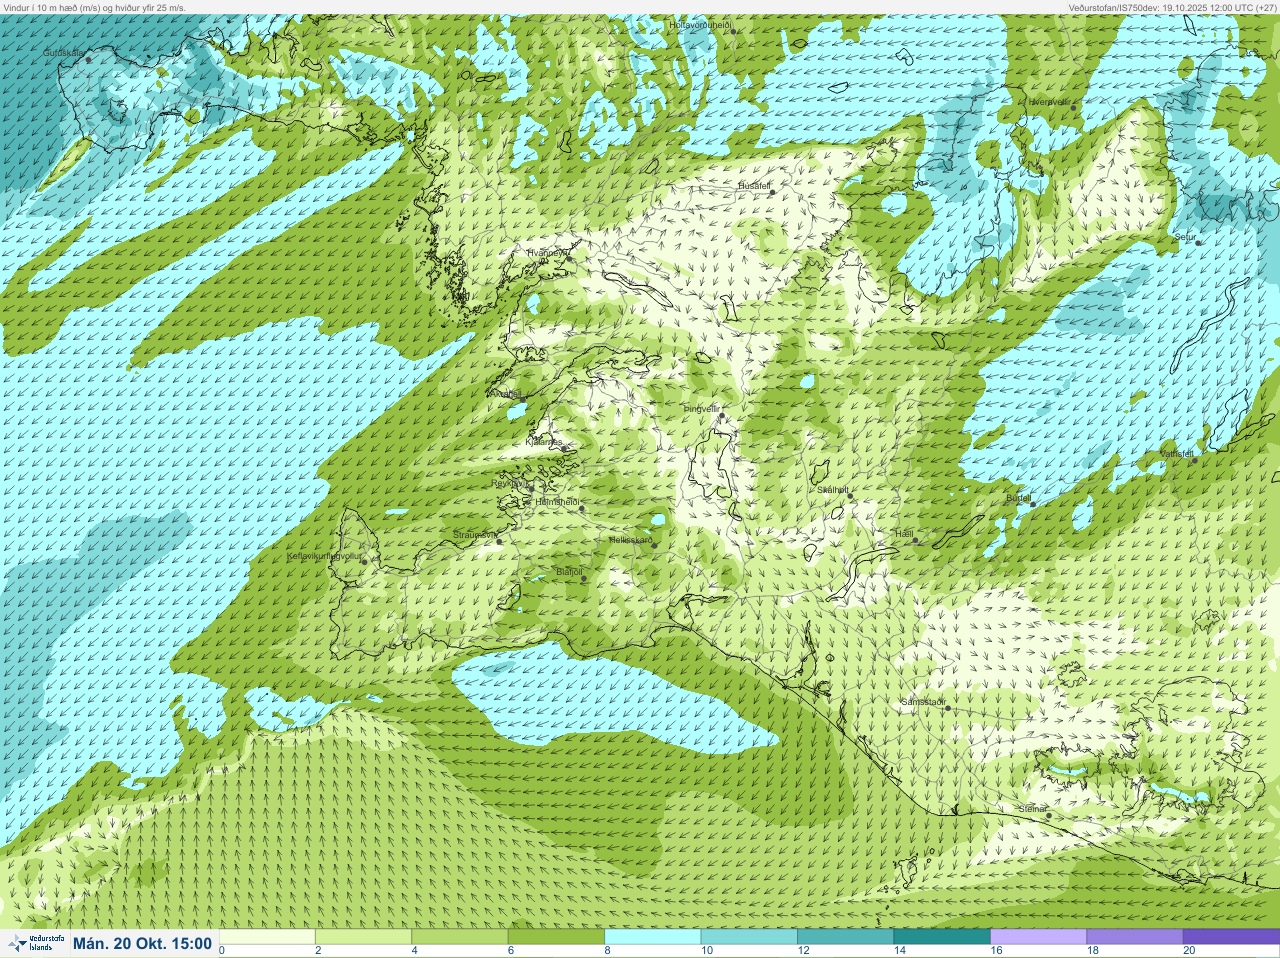Select the above 20 m/s dark purple swatch

(x=1230, y=937)
